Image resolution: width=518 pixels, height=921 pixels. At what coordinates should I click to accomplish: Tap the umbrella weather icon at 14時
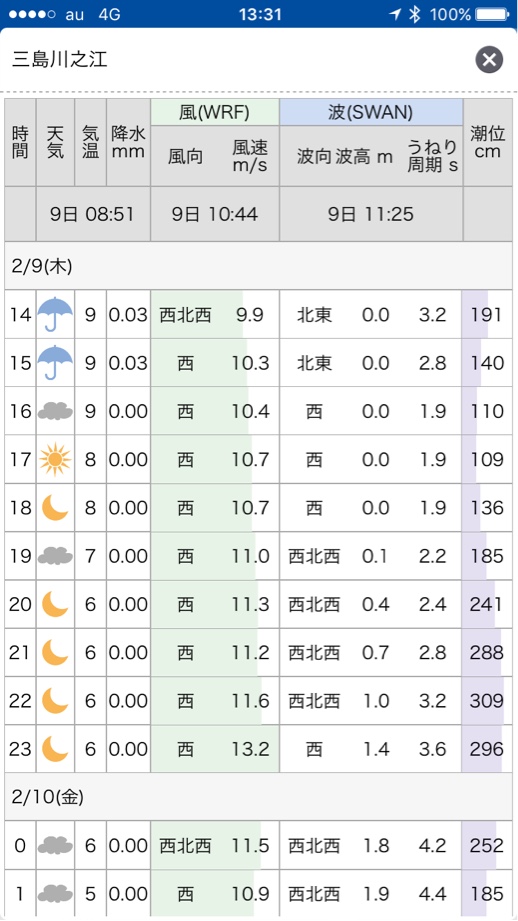(x=55, y=314)
